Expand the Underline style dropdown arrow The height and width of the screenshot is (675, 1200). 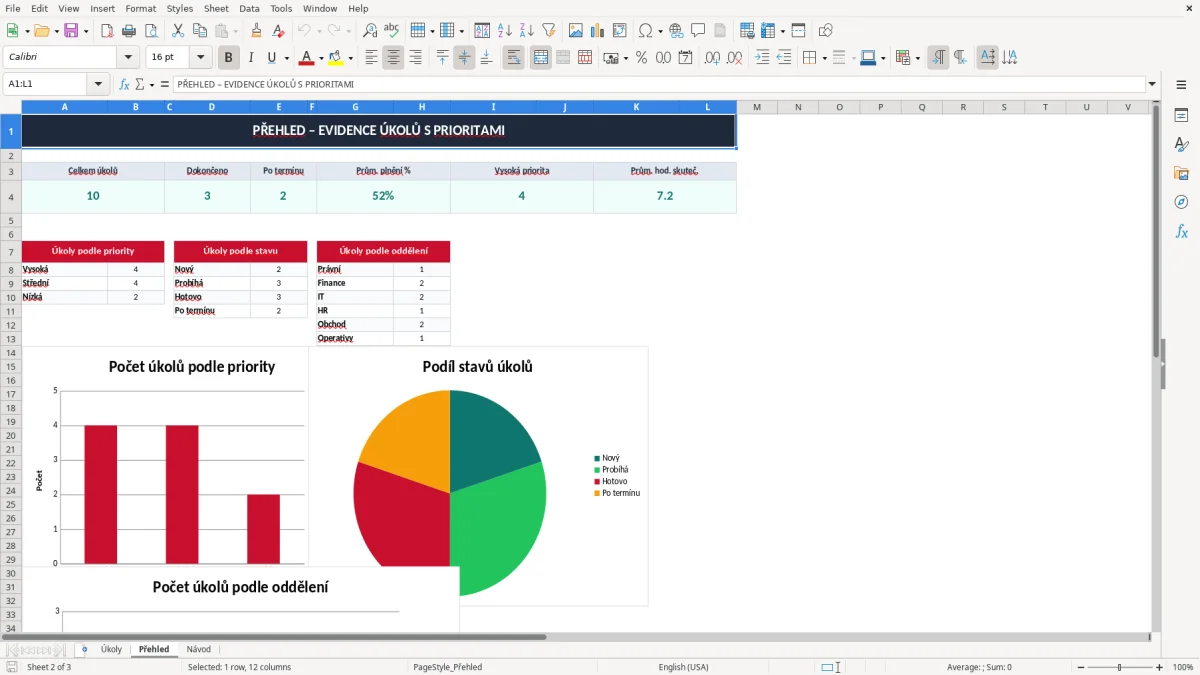286,58
